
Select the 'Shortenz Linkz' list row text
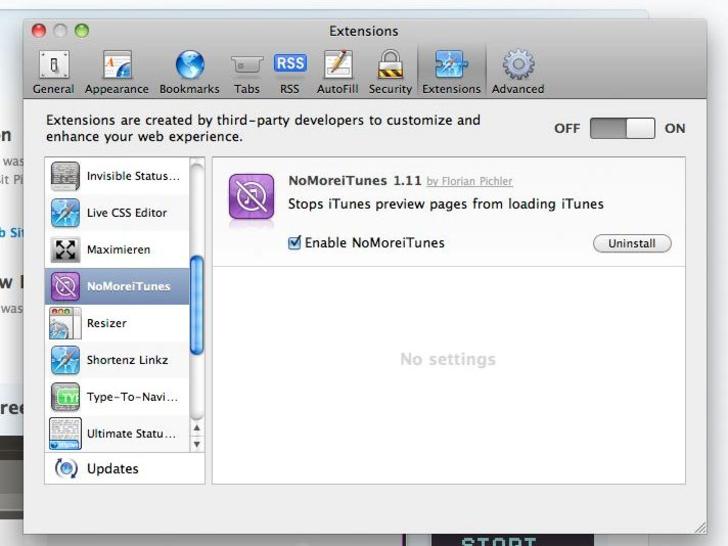coord(127,360)
